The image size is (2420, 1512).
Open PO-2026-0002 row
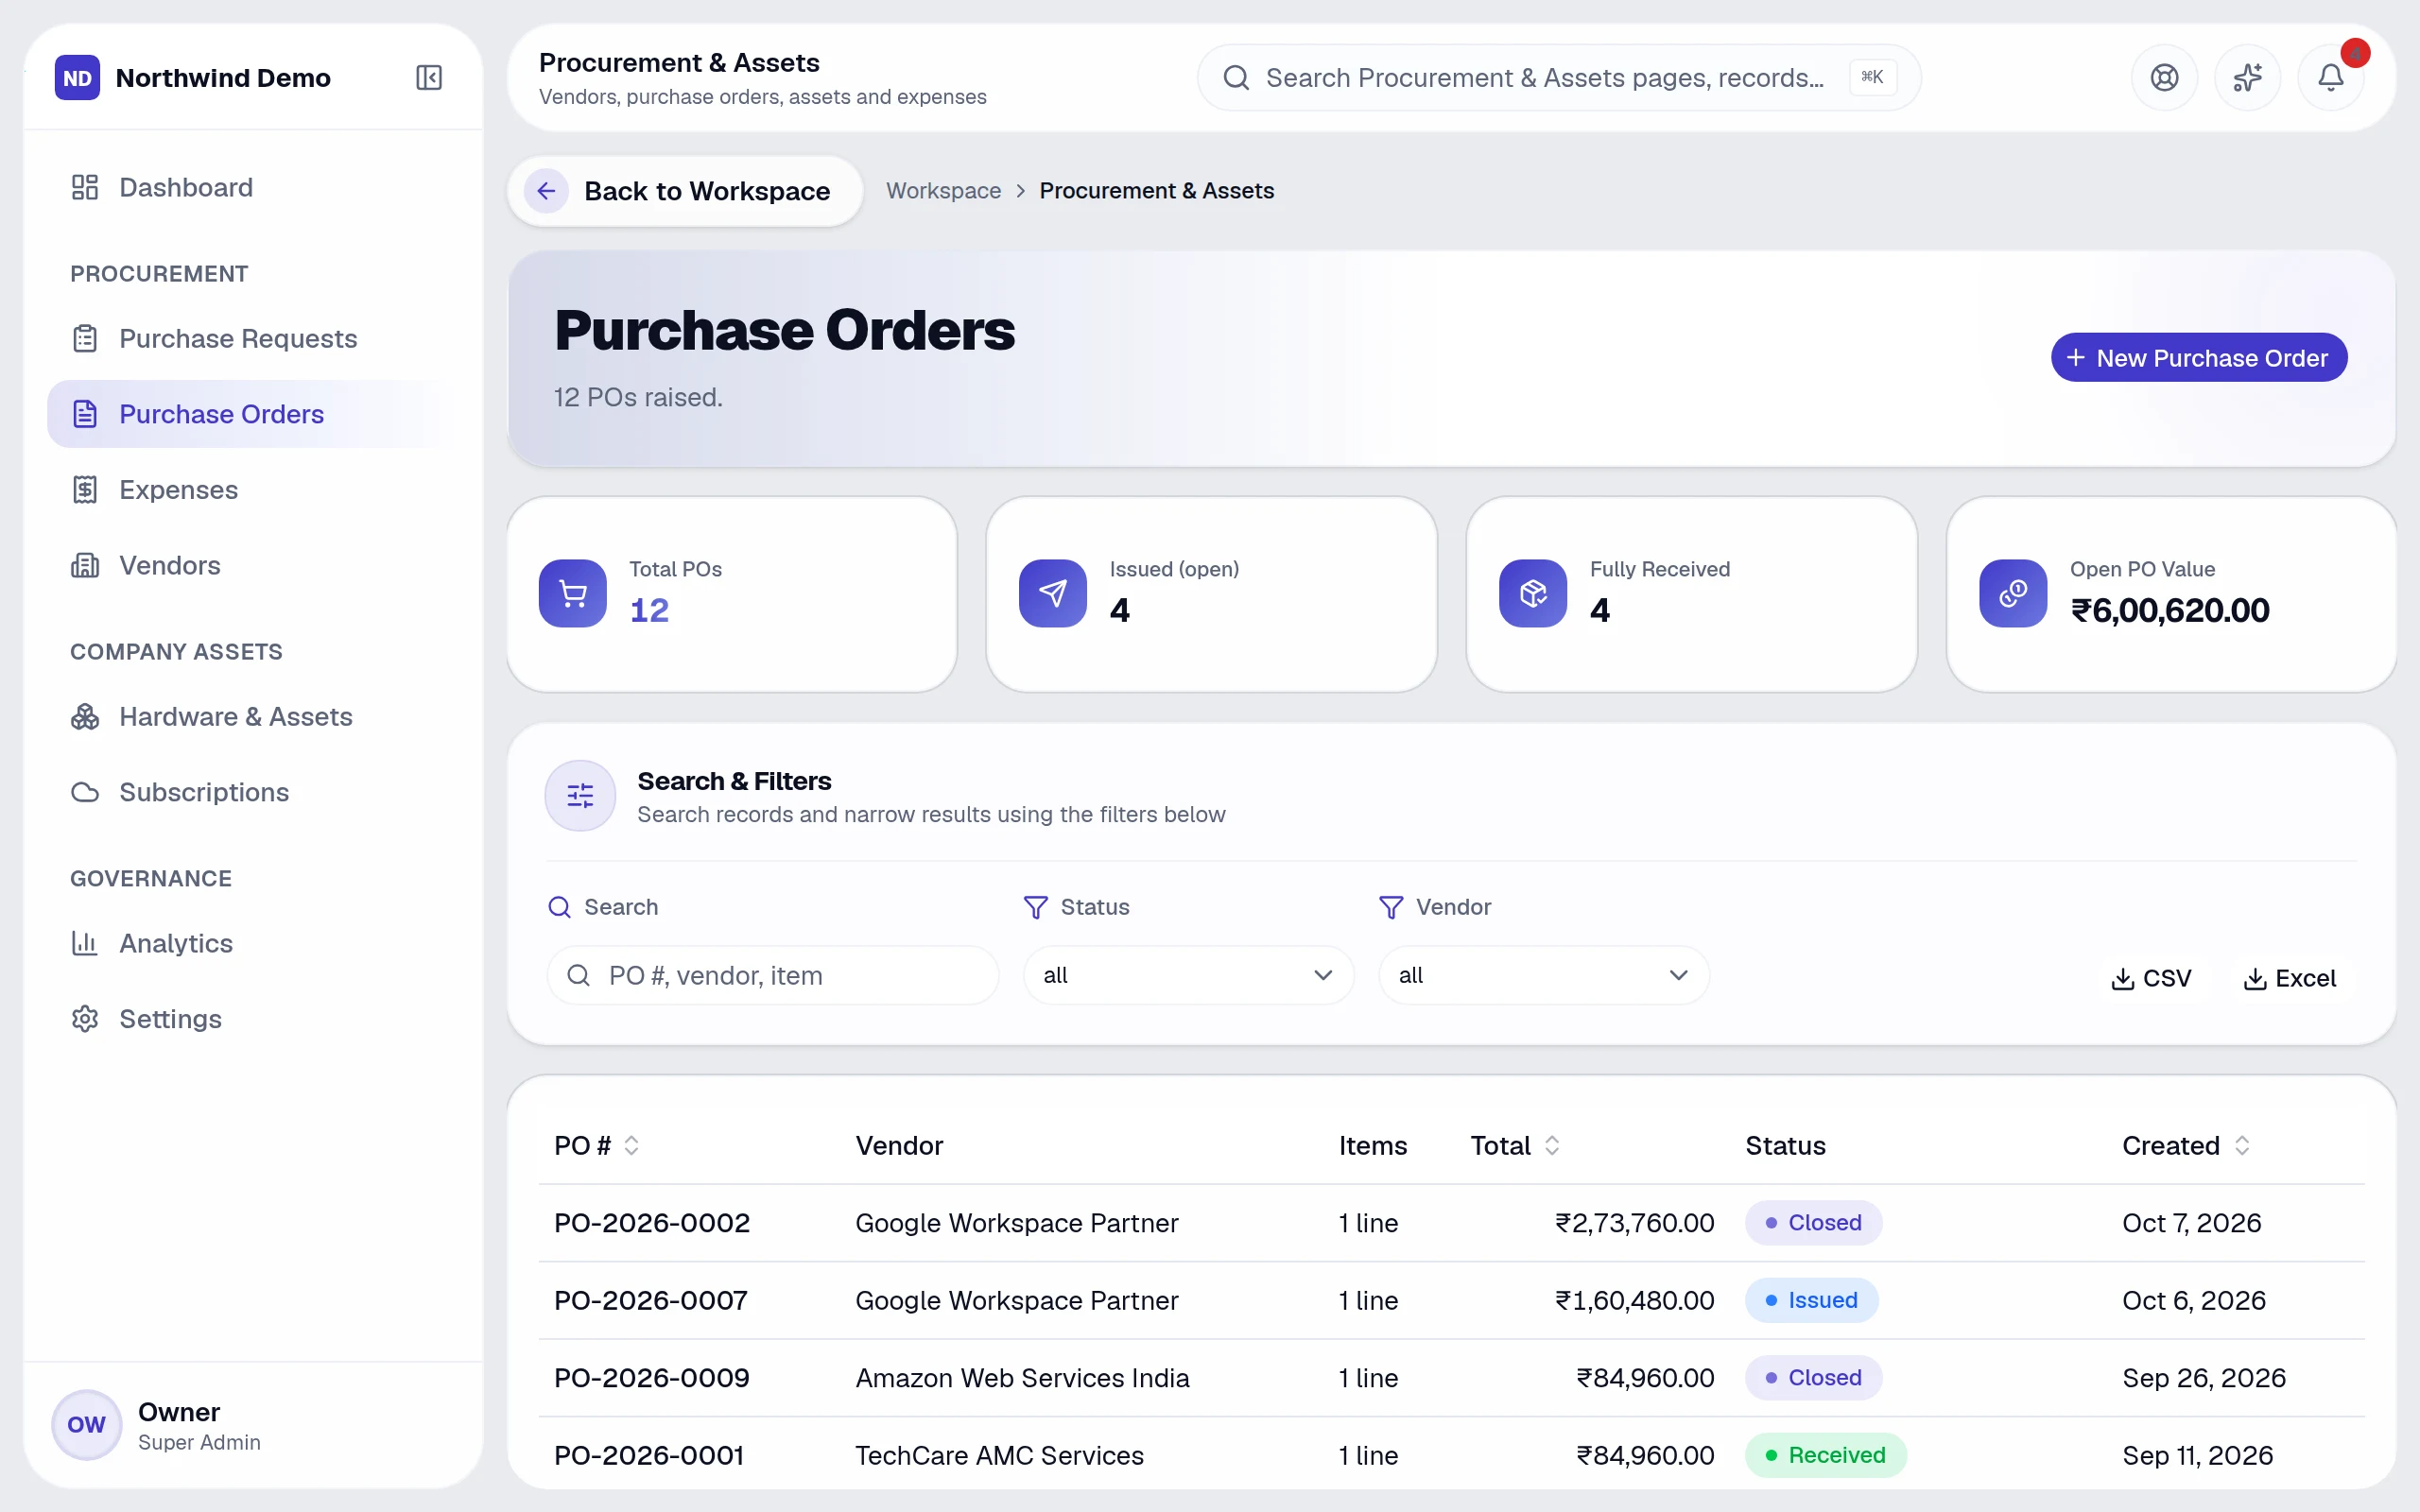(x=1451, y=1223)
